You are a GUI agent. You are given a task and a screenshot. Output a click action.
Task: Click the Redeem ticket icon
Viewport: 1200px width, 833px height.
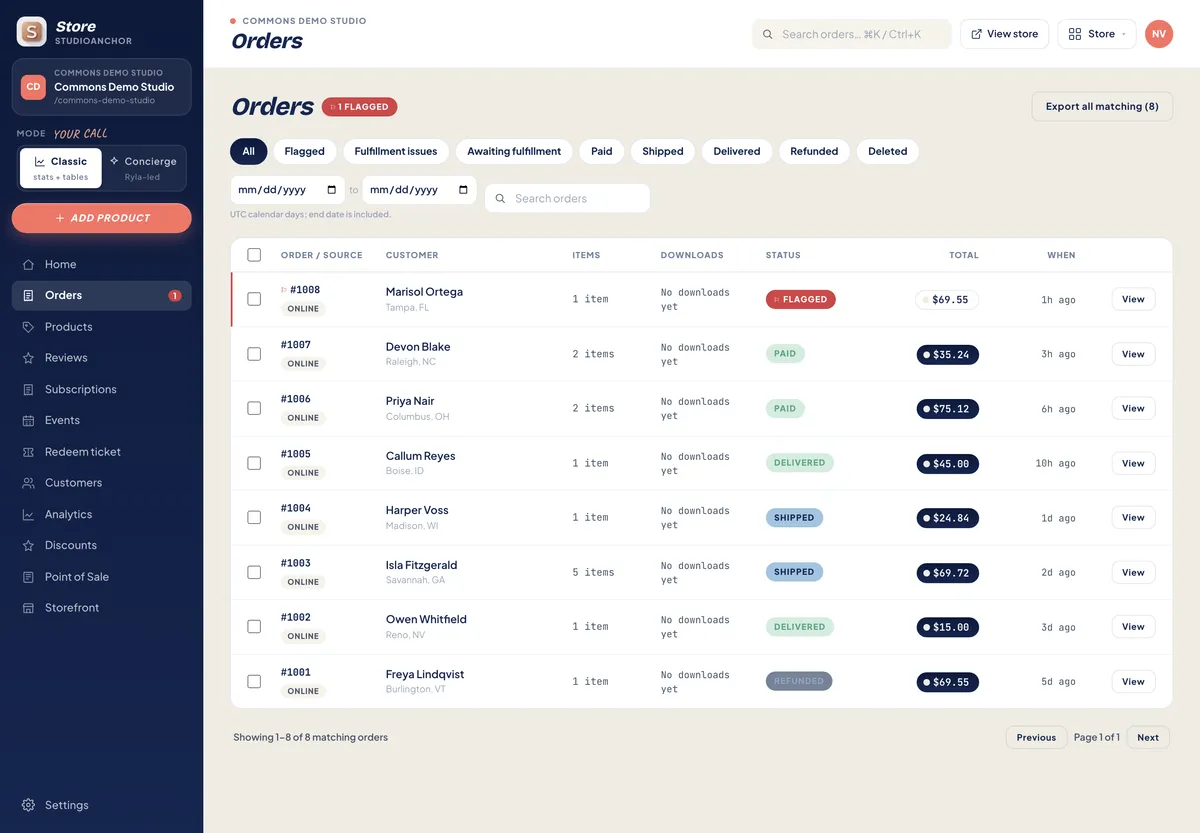28,452
